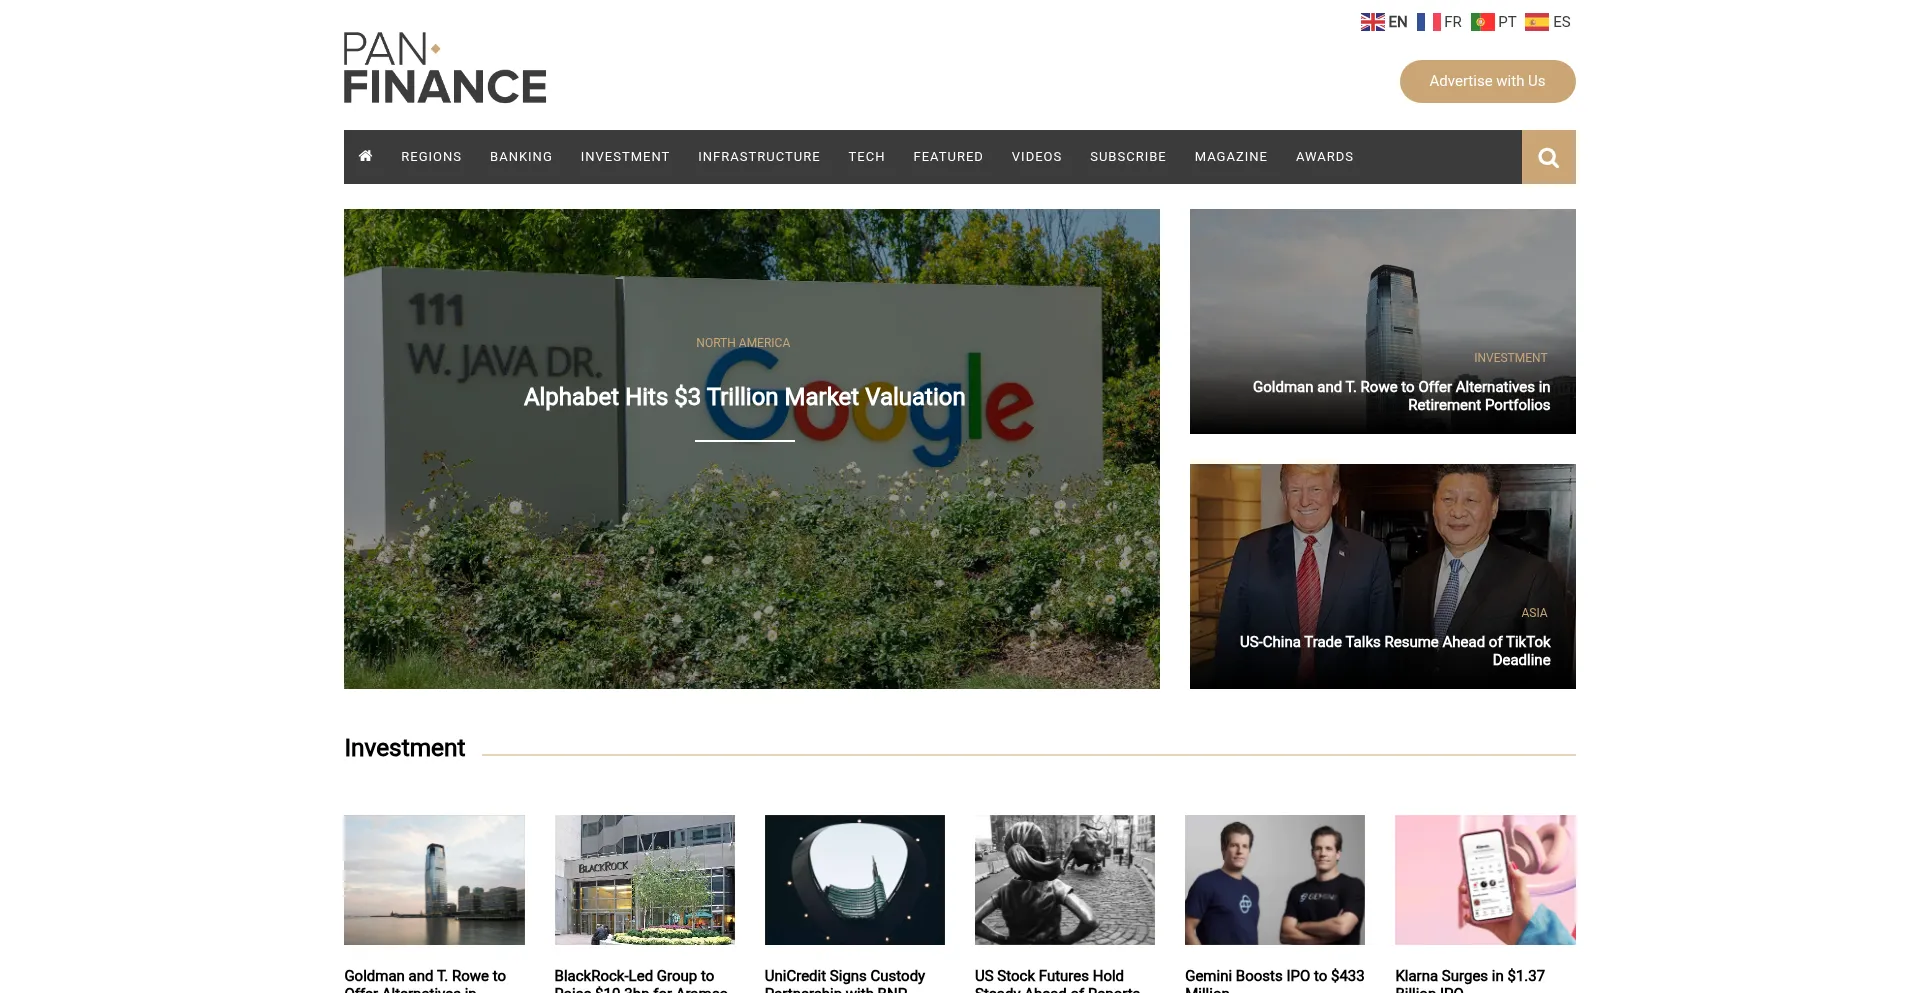1920x993 pixels.
Task: Open the Featured menu item
Action: coord(948,157)
